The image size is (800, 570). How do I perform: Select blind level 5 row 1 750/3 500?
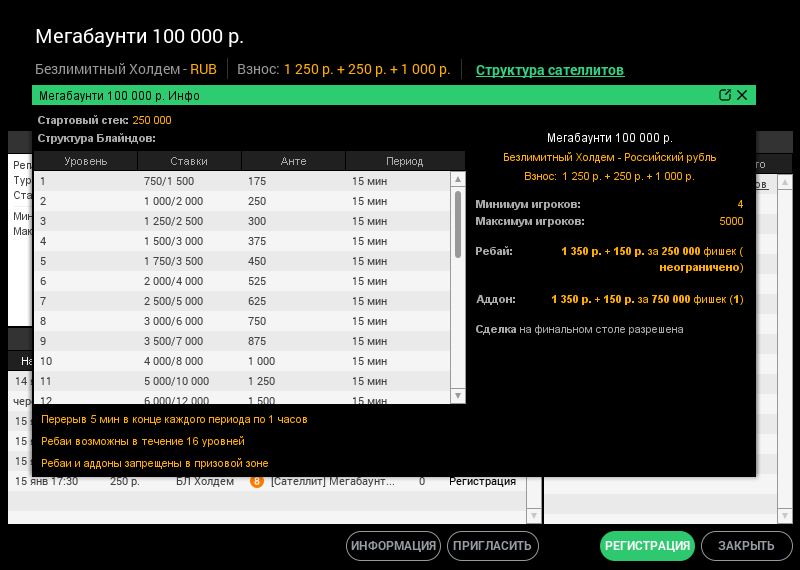(x=240, y=261)
